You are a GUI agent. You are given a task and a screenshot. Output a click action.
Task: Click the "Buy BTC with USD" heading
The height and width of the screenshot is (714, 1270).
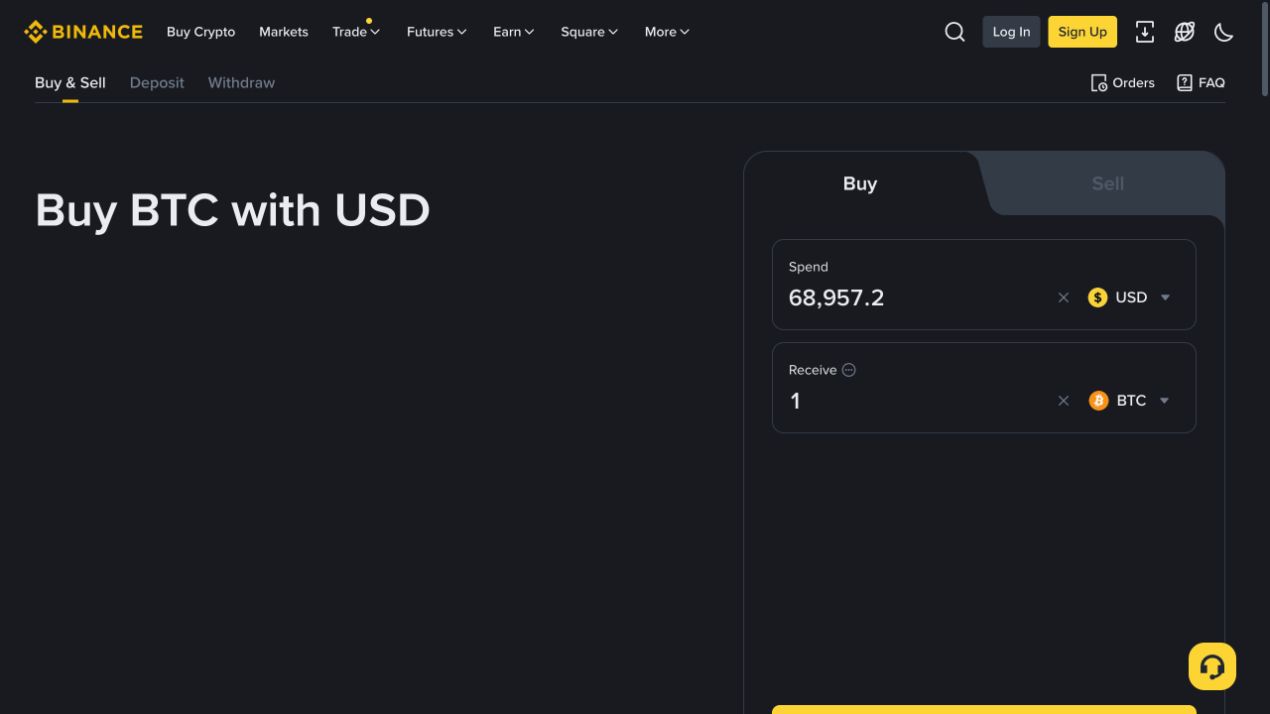point(233,211)
